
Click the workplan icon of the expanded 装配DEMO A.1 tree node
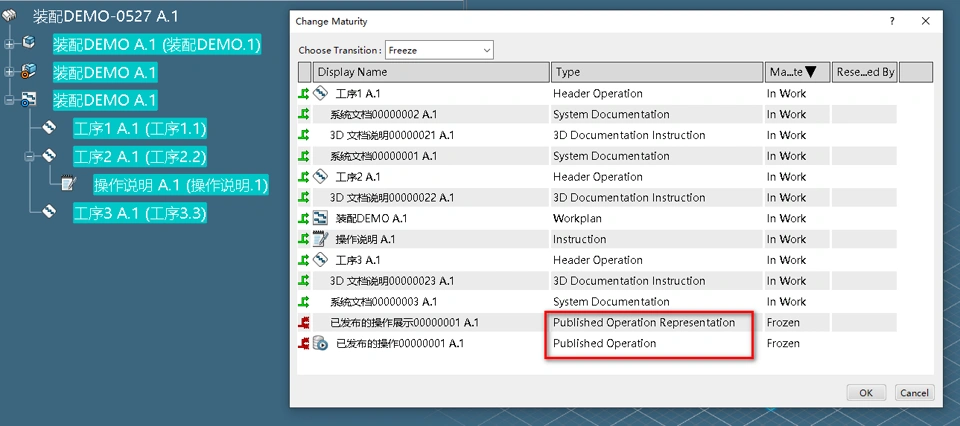(29, 99)
